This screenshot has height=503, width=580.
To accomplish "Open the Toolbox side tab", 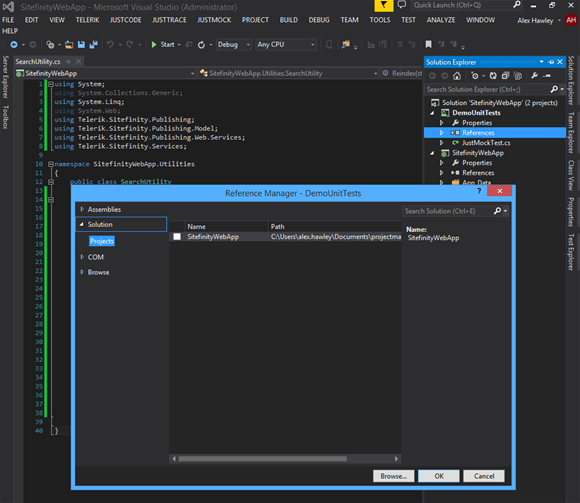I will 5,117.
